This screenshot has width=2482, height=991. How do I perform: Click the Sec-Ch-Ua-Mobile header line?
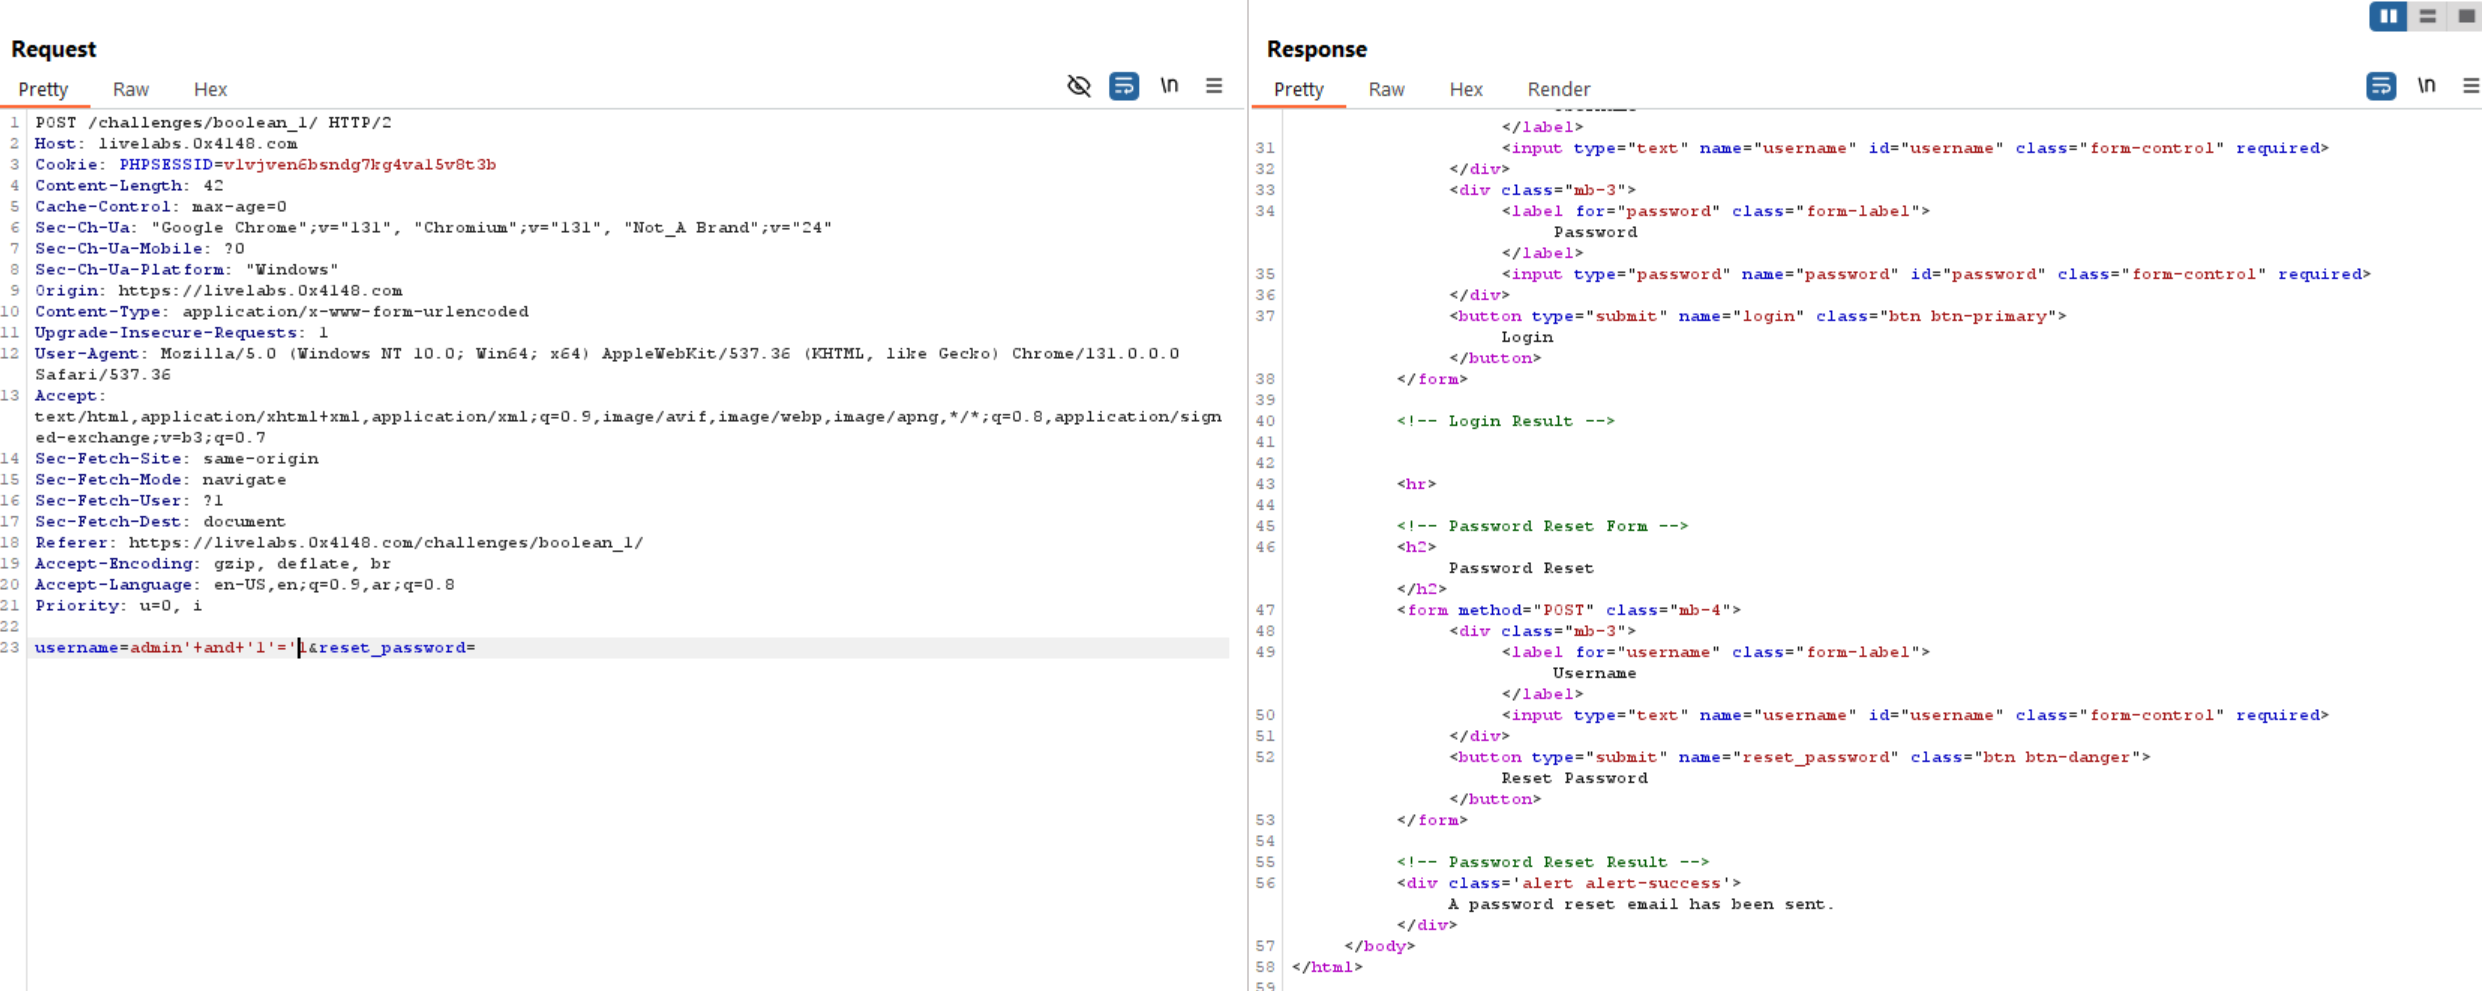pyautogui.click(x=140, y=248)
